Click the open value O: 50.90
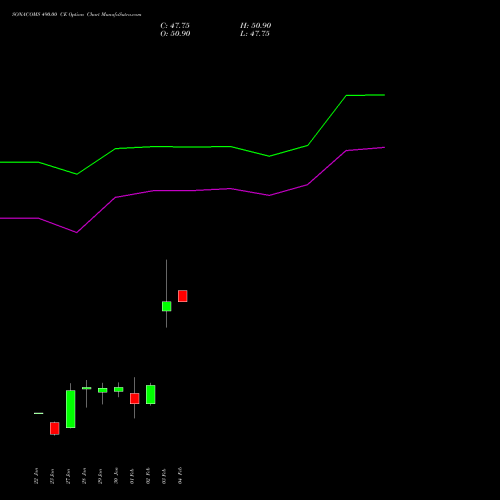This screenshot has height=500, width=500. point(175,34)
